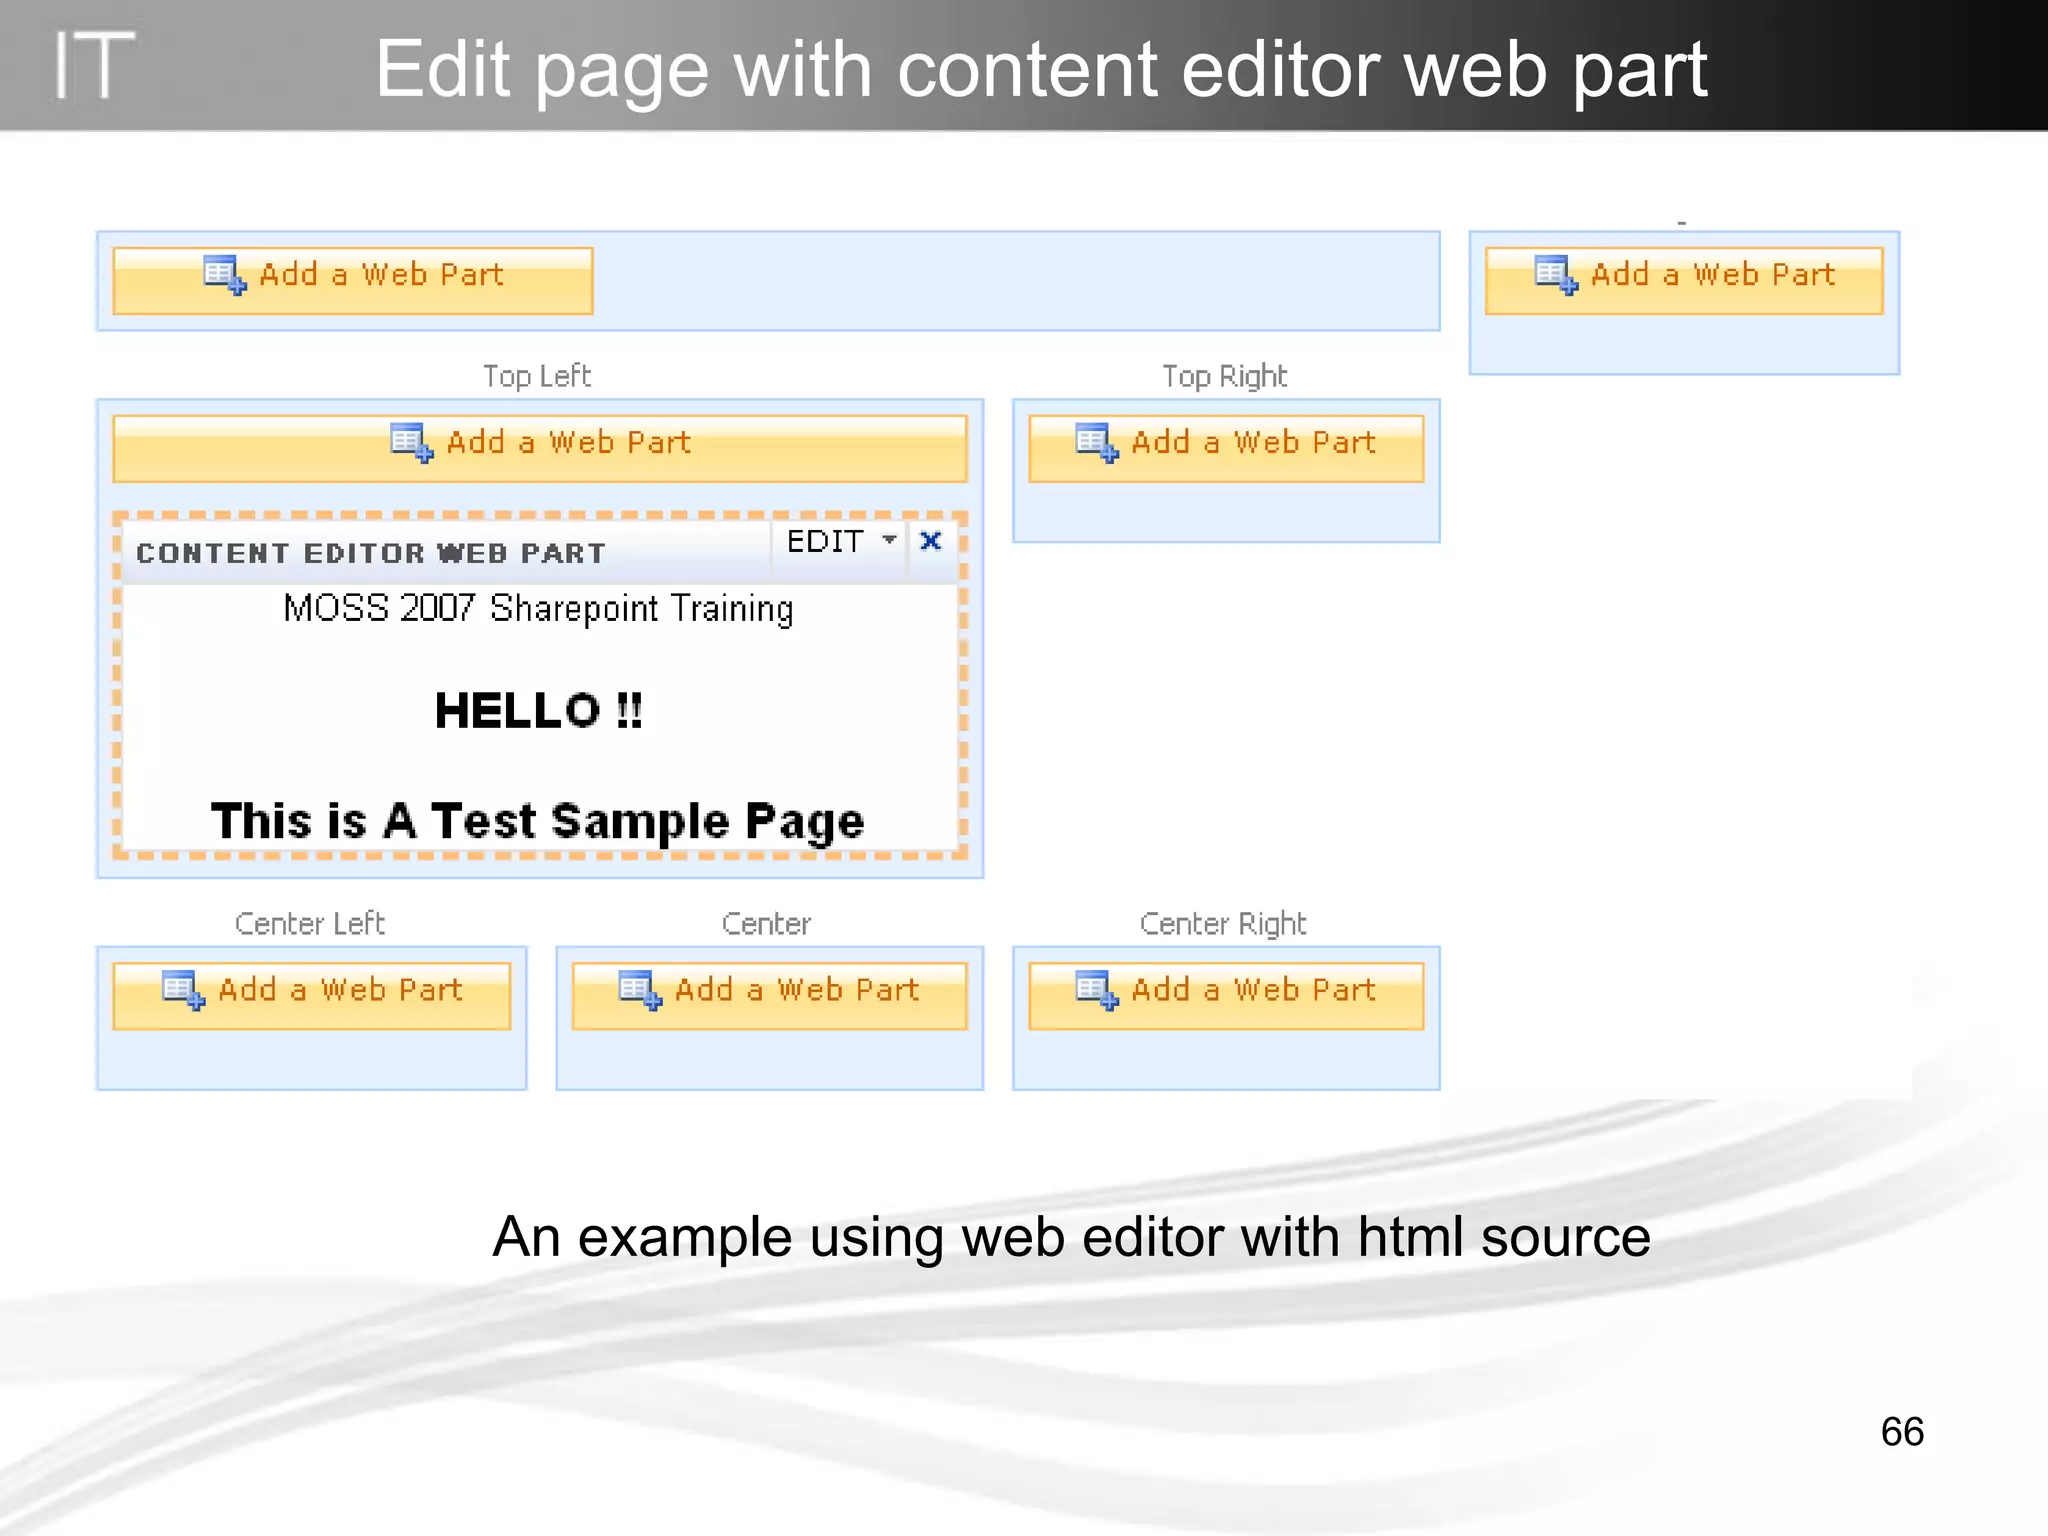Click 'This is A Test Sample Page' text
The width and height of the screenshot is (2048, 1536).
pyautogui.click(x=538, y=821)
